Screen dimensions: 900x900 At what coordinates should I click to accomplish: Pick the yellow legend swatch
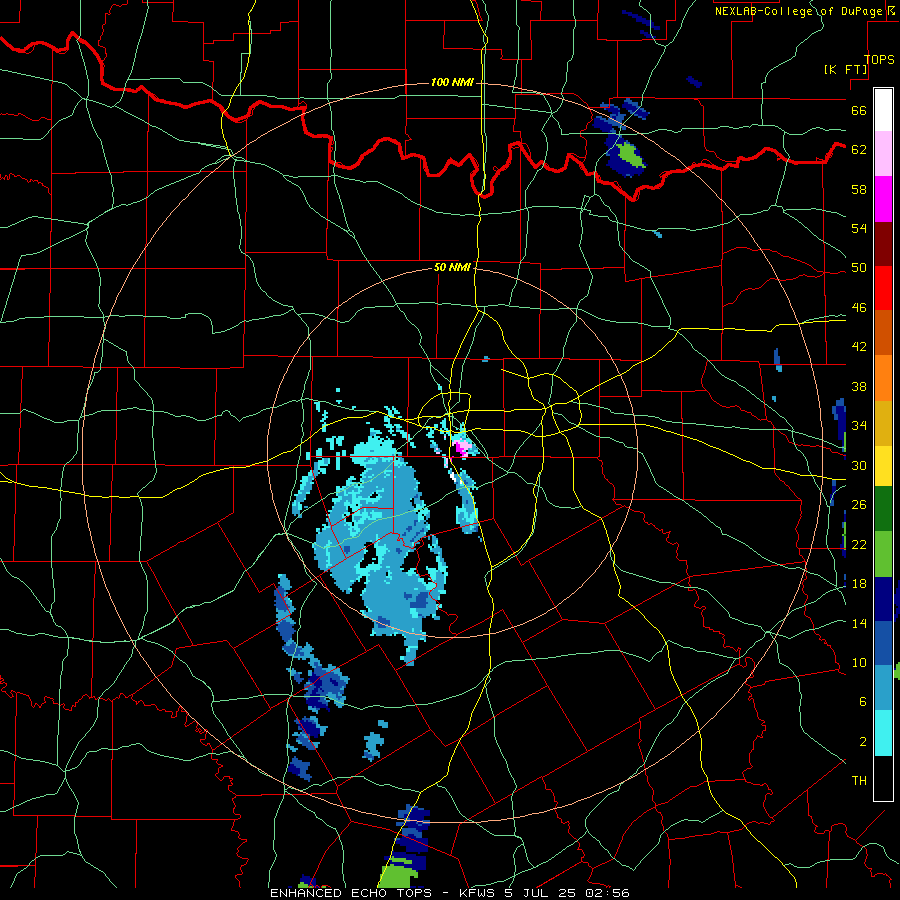pyautogui.click(x=883, y=465)
